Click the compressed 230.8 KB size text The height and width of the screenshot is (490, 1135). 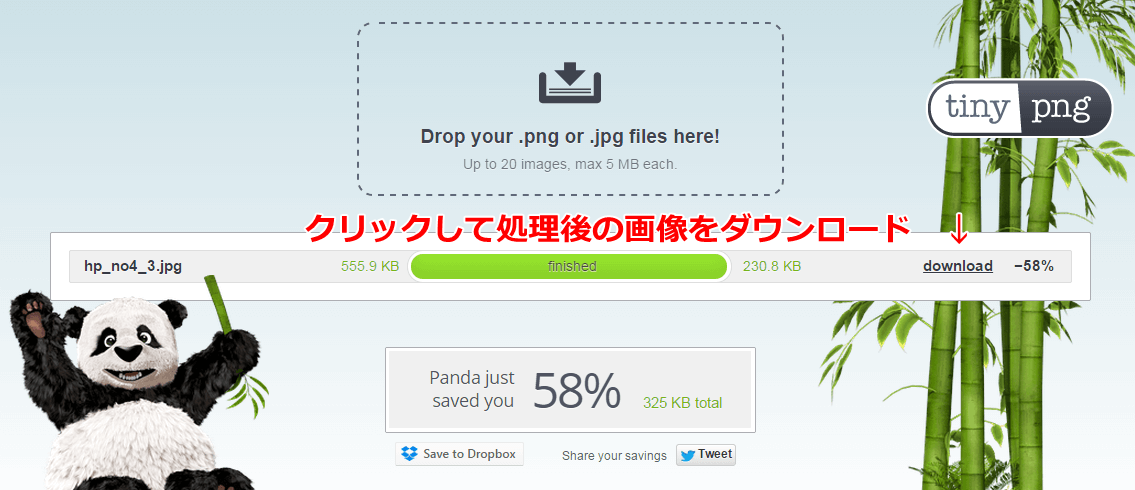point(772,266)
